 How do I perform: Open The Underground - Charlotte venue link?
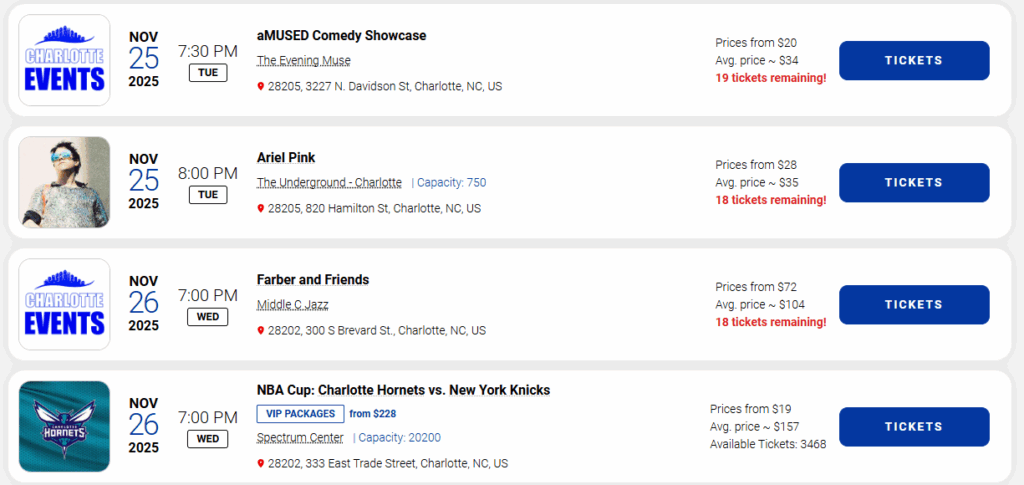(x=329, y=183)
